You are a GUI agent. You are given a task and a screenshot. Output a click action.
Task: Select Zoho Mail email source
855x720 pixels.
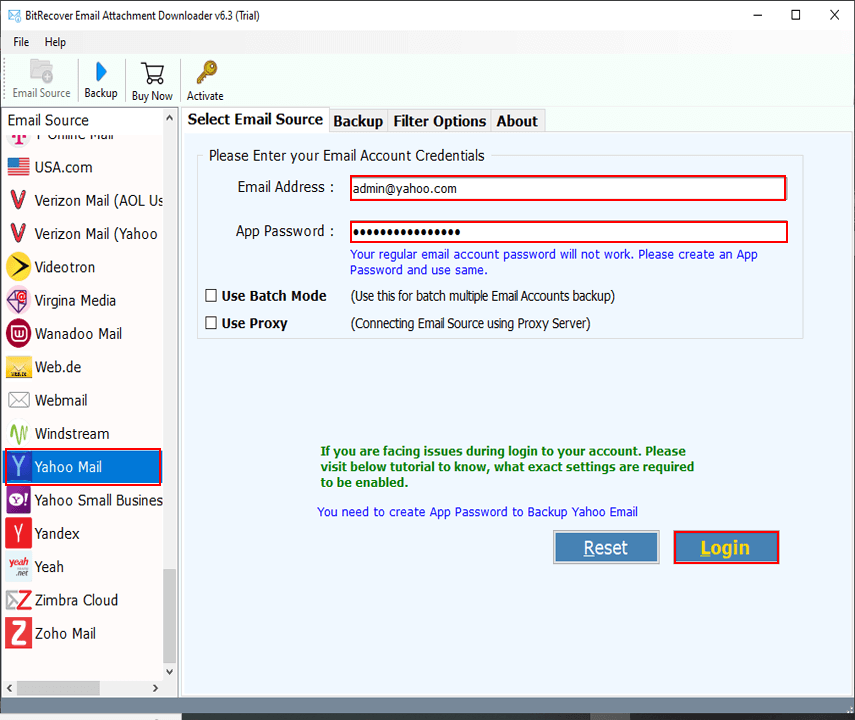click(x=65, y=634)
